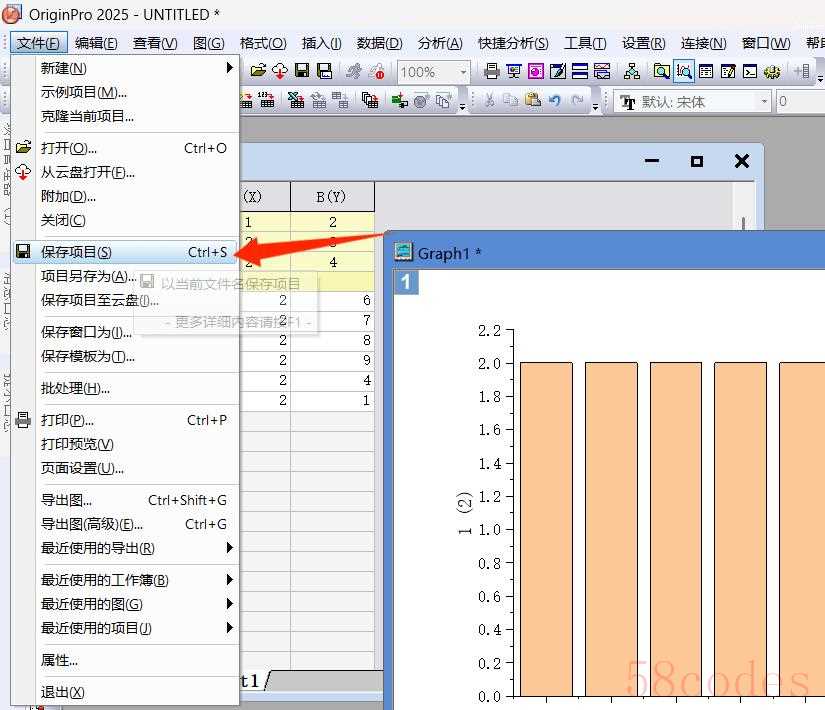The width and height of the screenshot is (825, 710).
Task: Click the pink-framed toolbar icon
Action: pos(536,71)
